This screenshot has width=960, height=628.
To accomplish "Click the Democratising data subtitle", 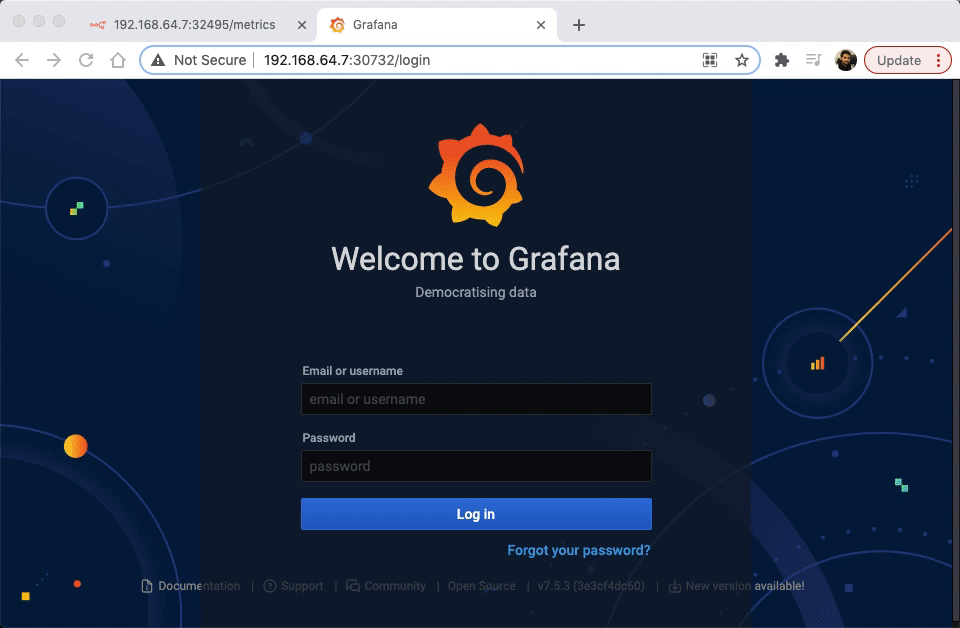I will tap(476, 292).
